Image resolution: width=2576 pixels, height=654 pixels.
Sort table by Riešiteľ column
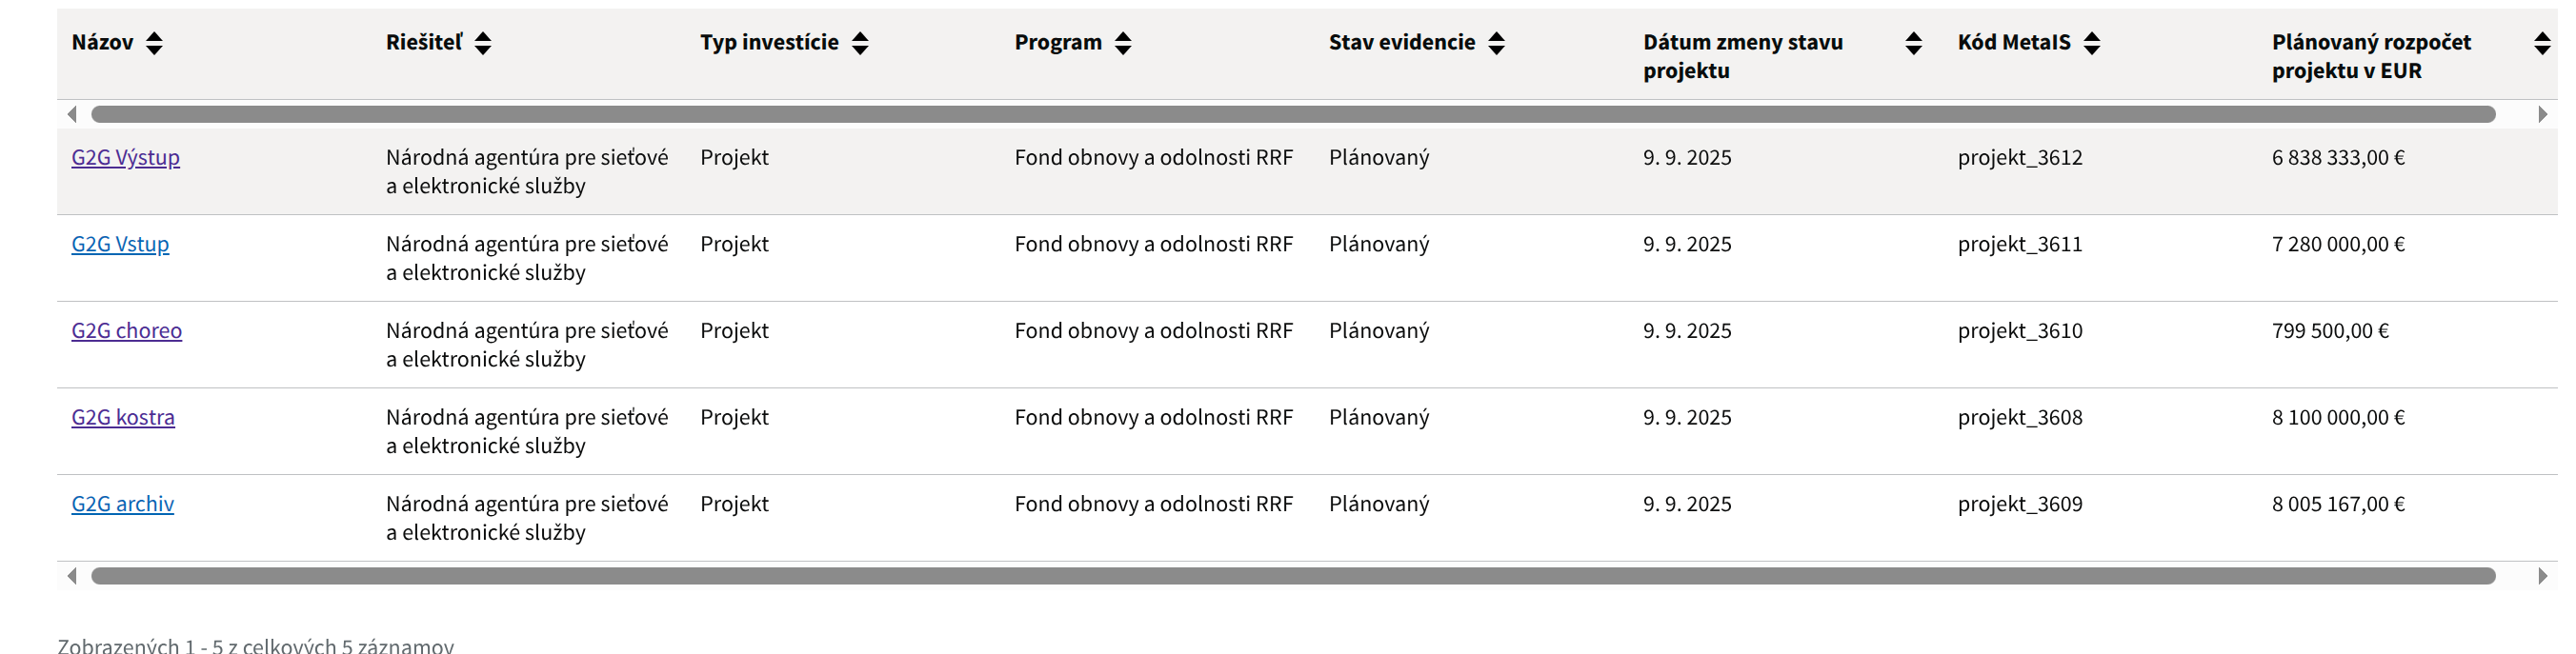[x=483, y=43]
